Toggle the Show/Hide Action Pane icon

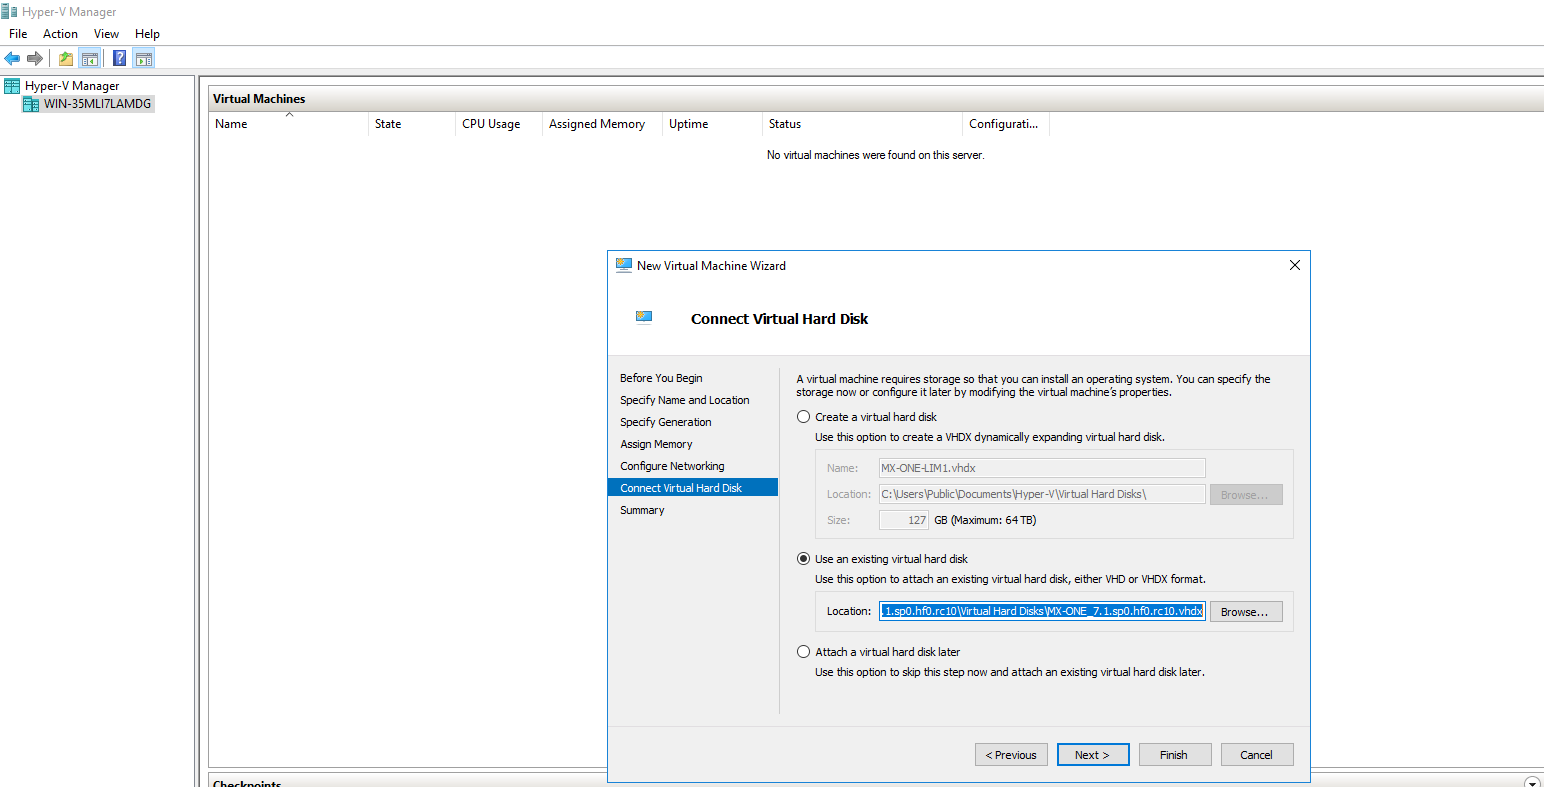[143, 59]
